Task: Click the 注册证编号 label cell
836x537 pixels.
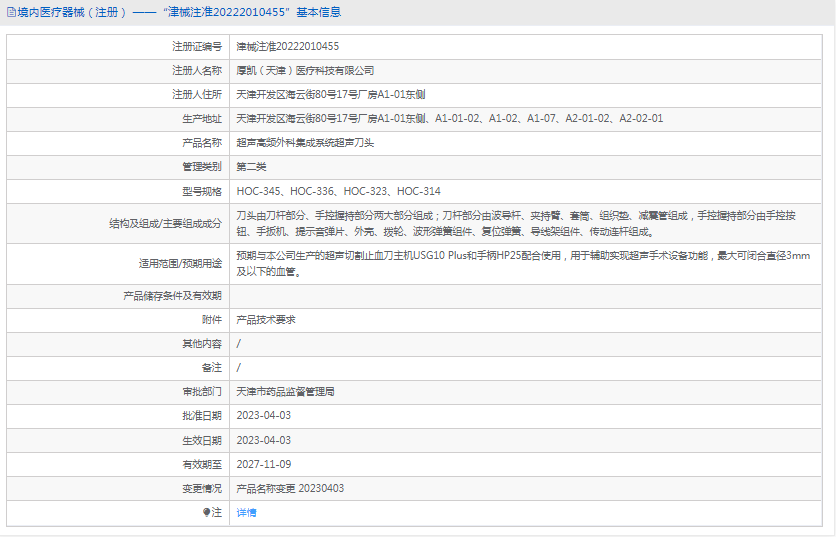Action: 118,47
